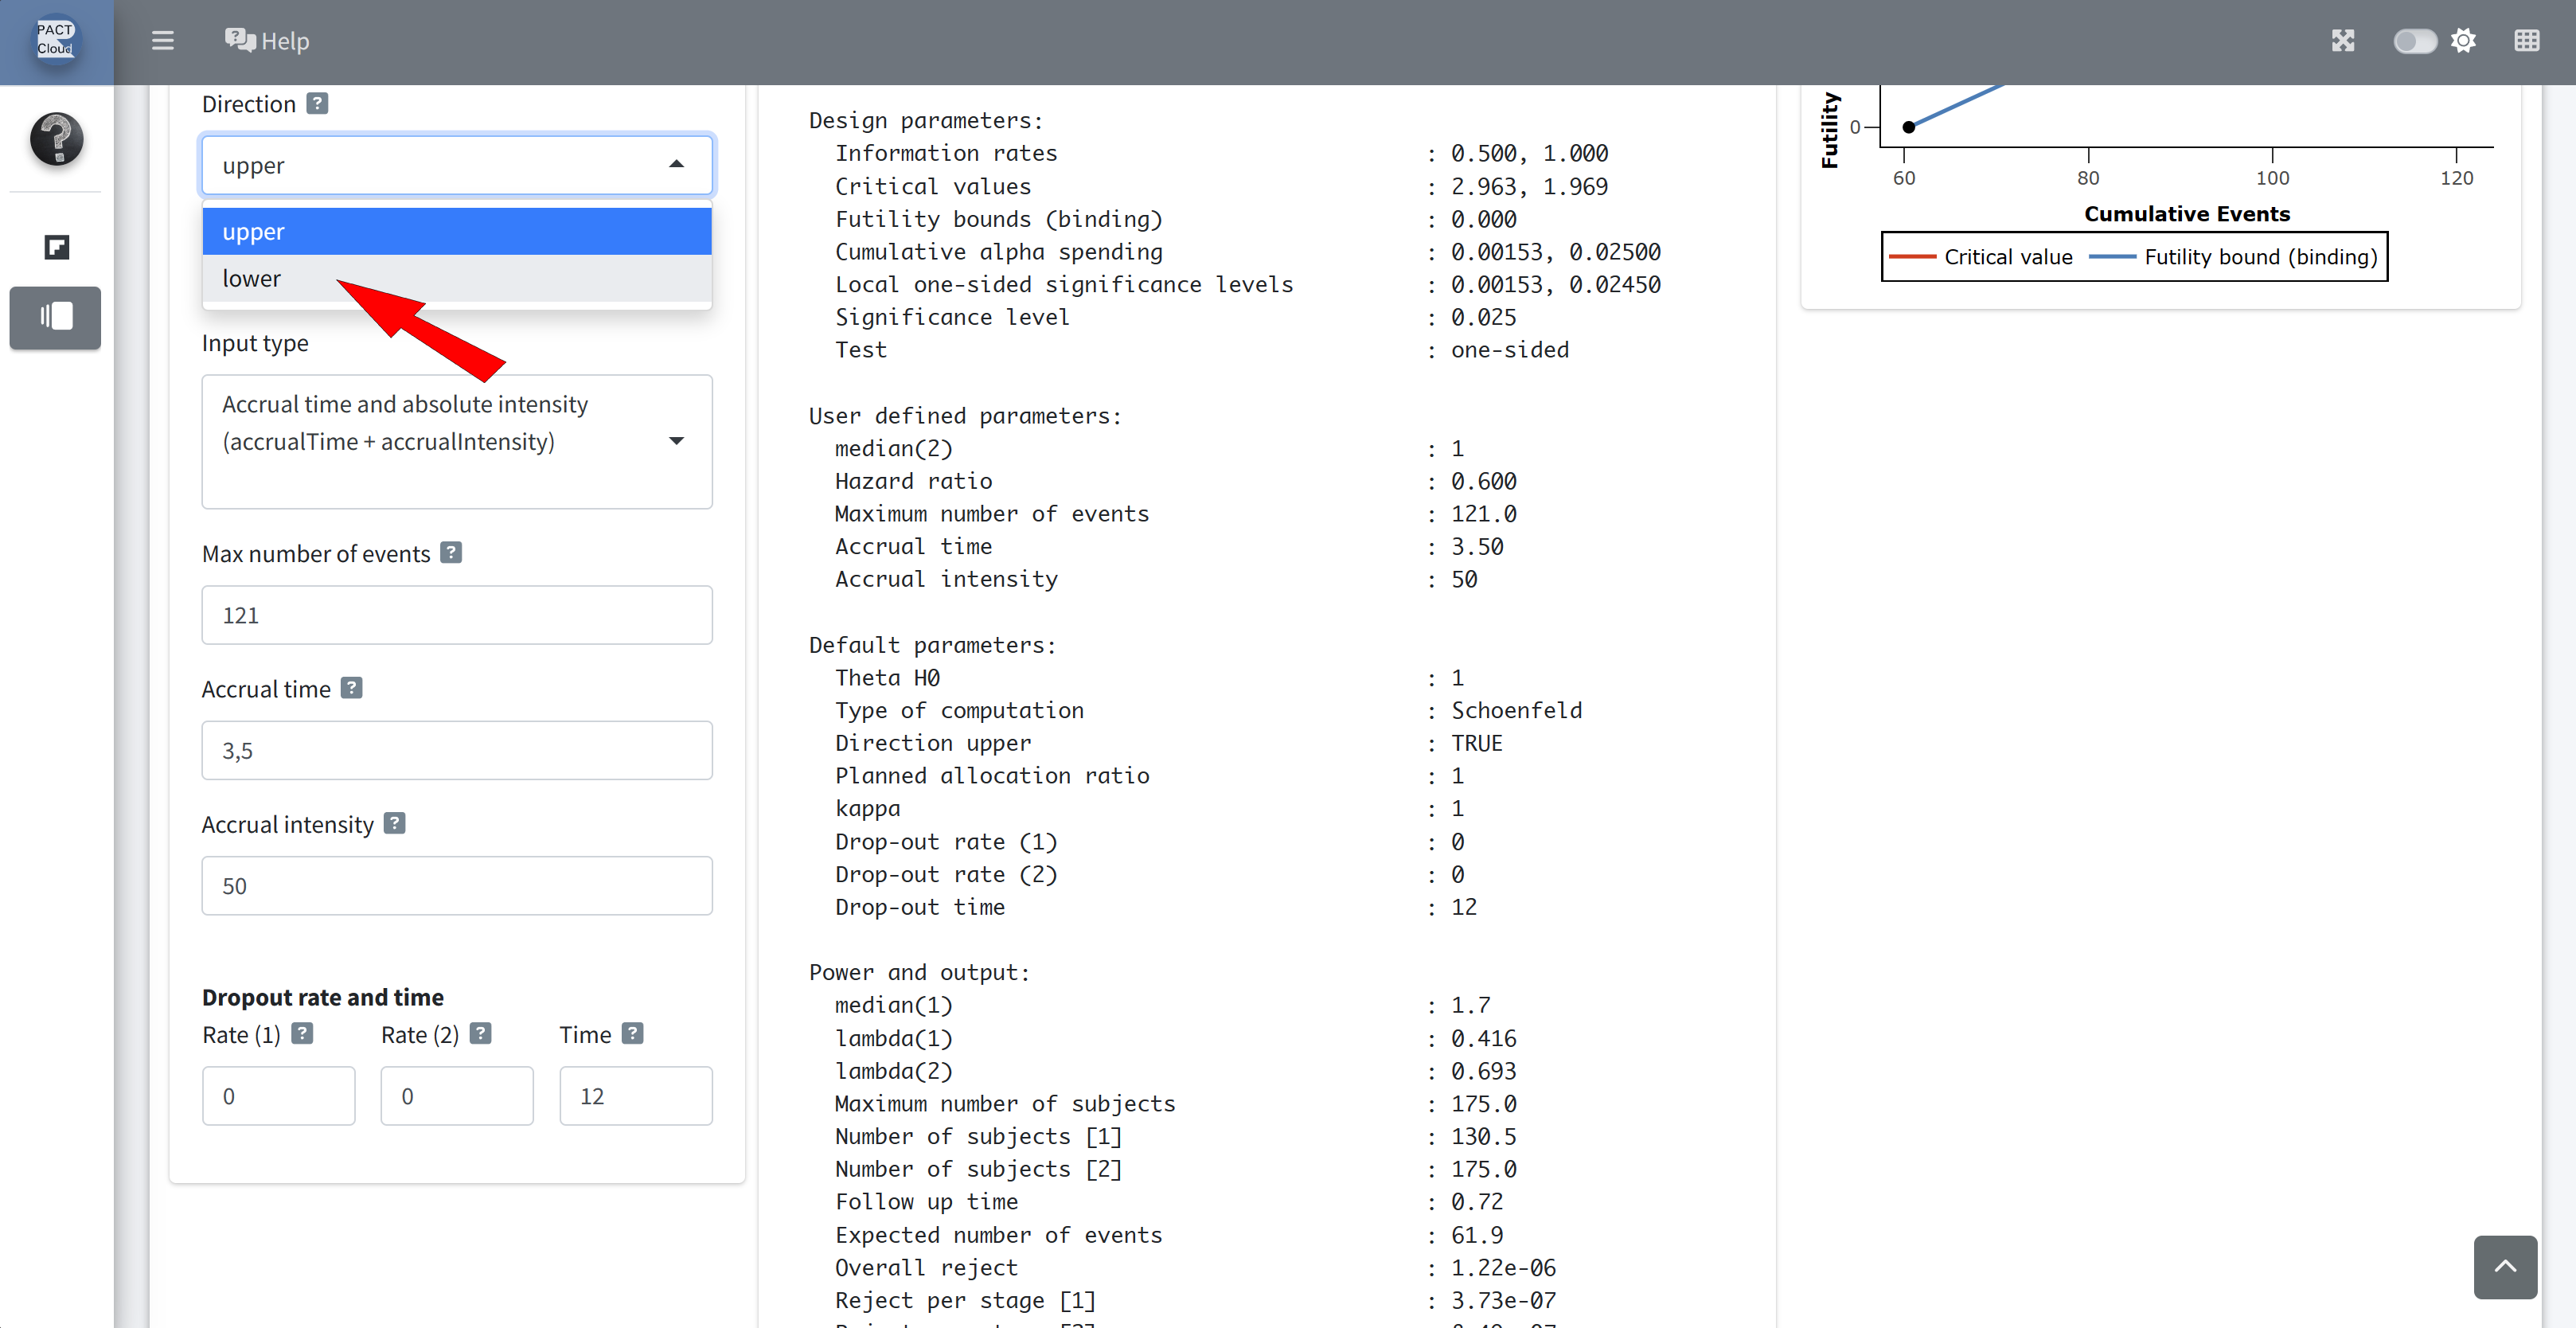Click the PACT Cloud logo
This screenshot has width=2576, height=1328.
point(56,40)
